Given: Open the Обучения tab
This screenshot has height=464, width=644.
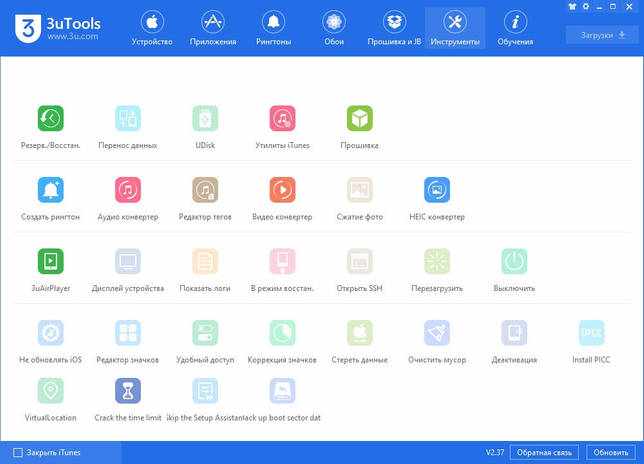Looking at the screenshot, I should [515, 28].
